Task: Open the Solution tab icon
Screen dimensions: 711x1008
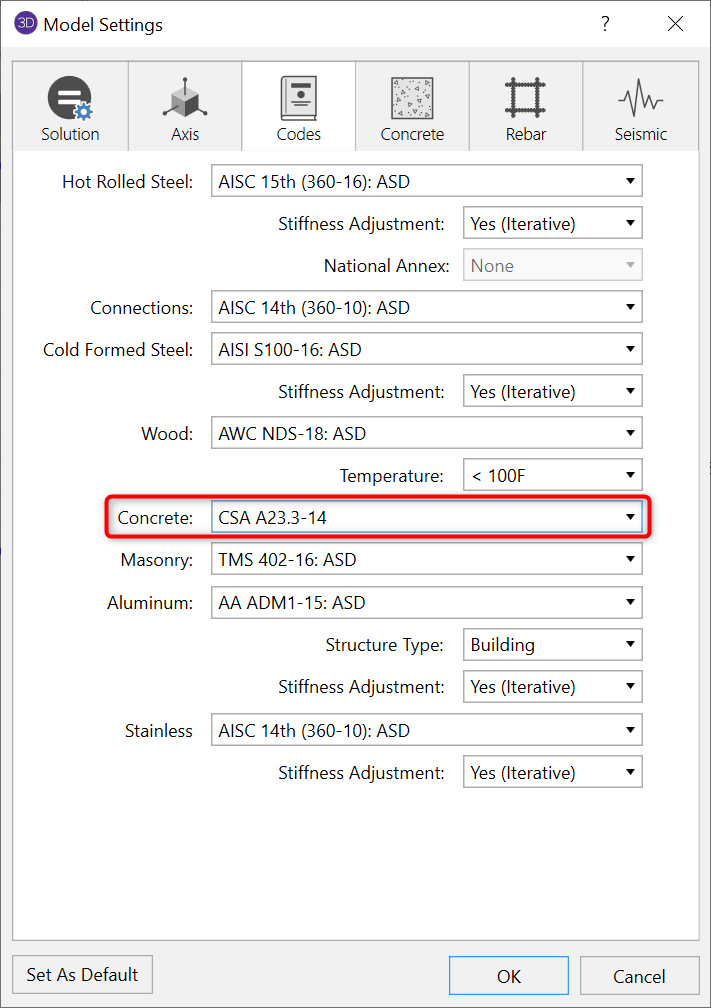Action: pyautogui.click(x=70, y=100)
